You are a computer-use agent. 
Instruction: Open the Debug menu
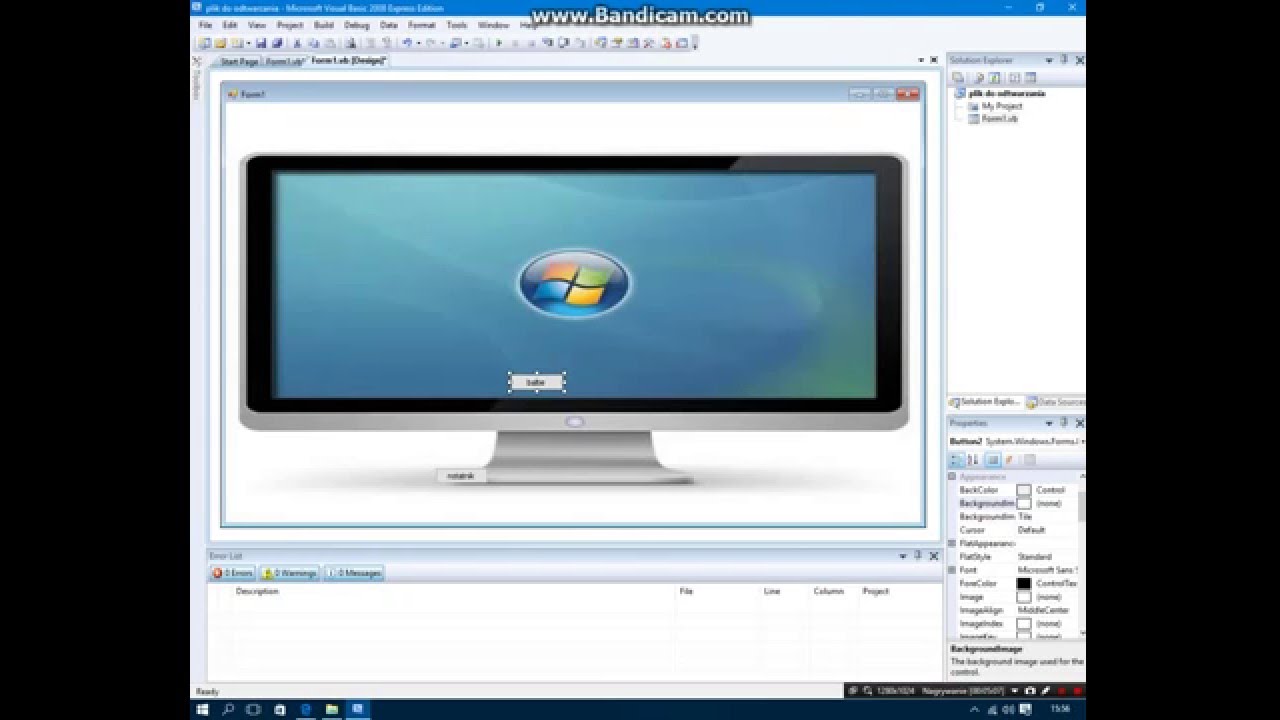point(356,25)
